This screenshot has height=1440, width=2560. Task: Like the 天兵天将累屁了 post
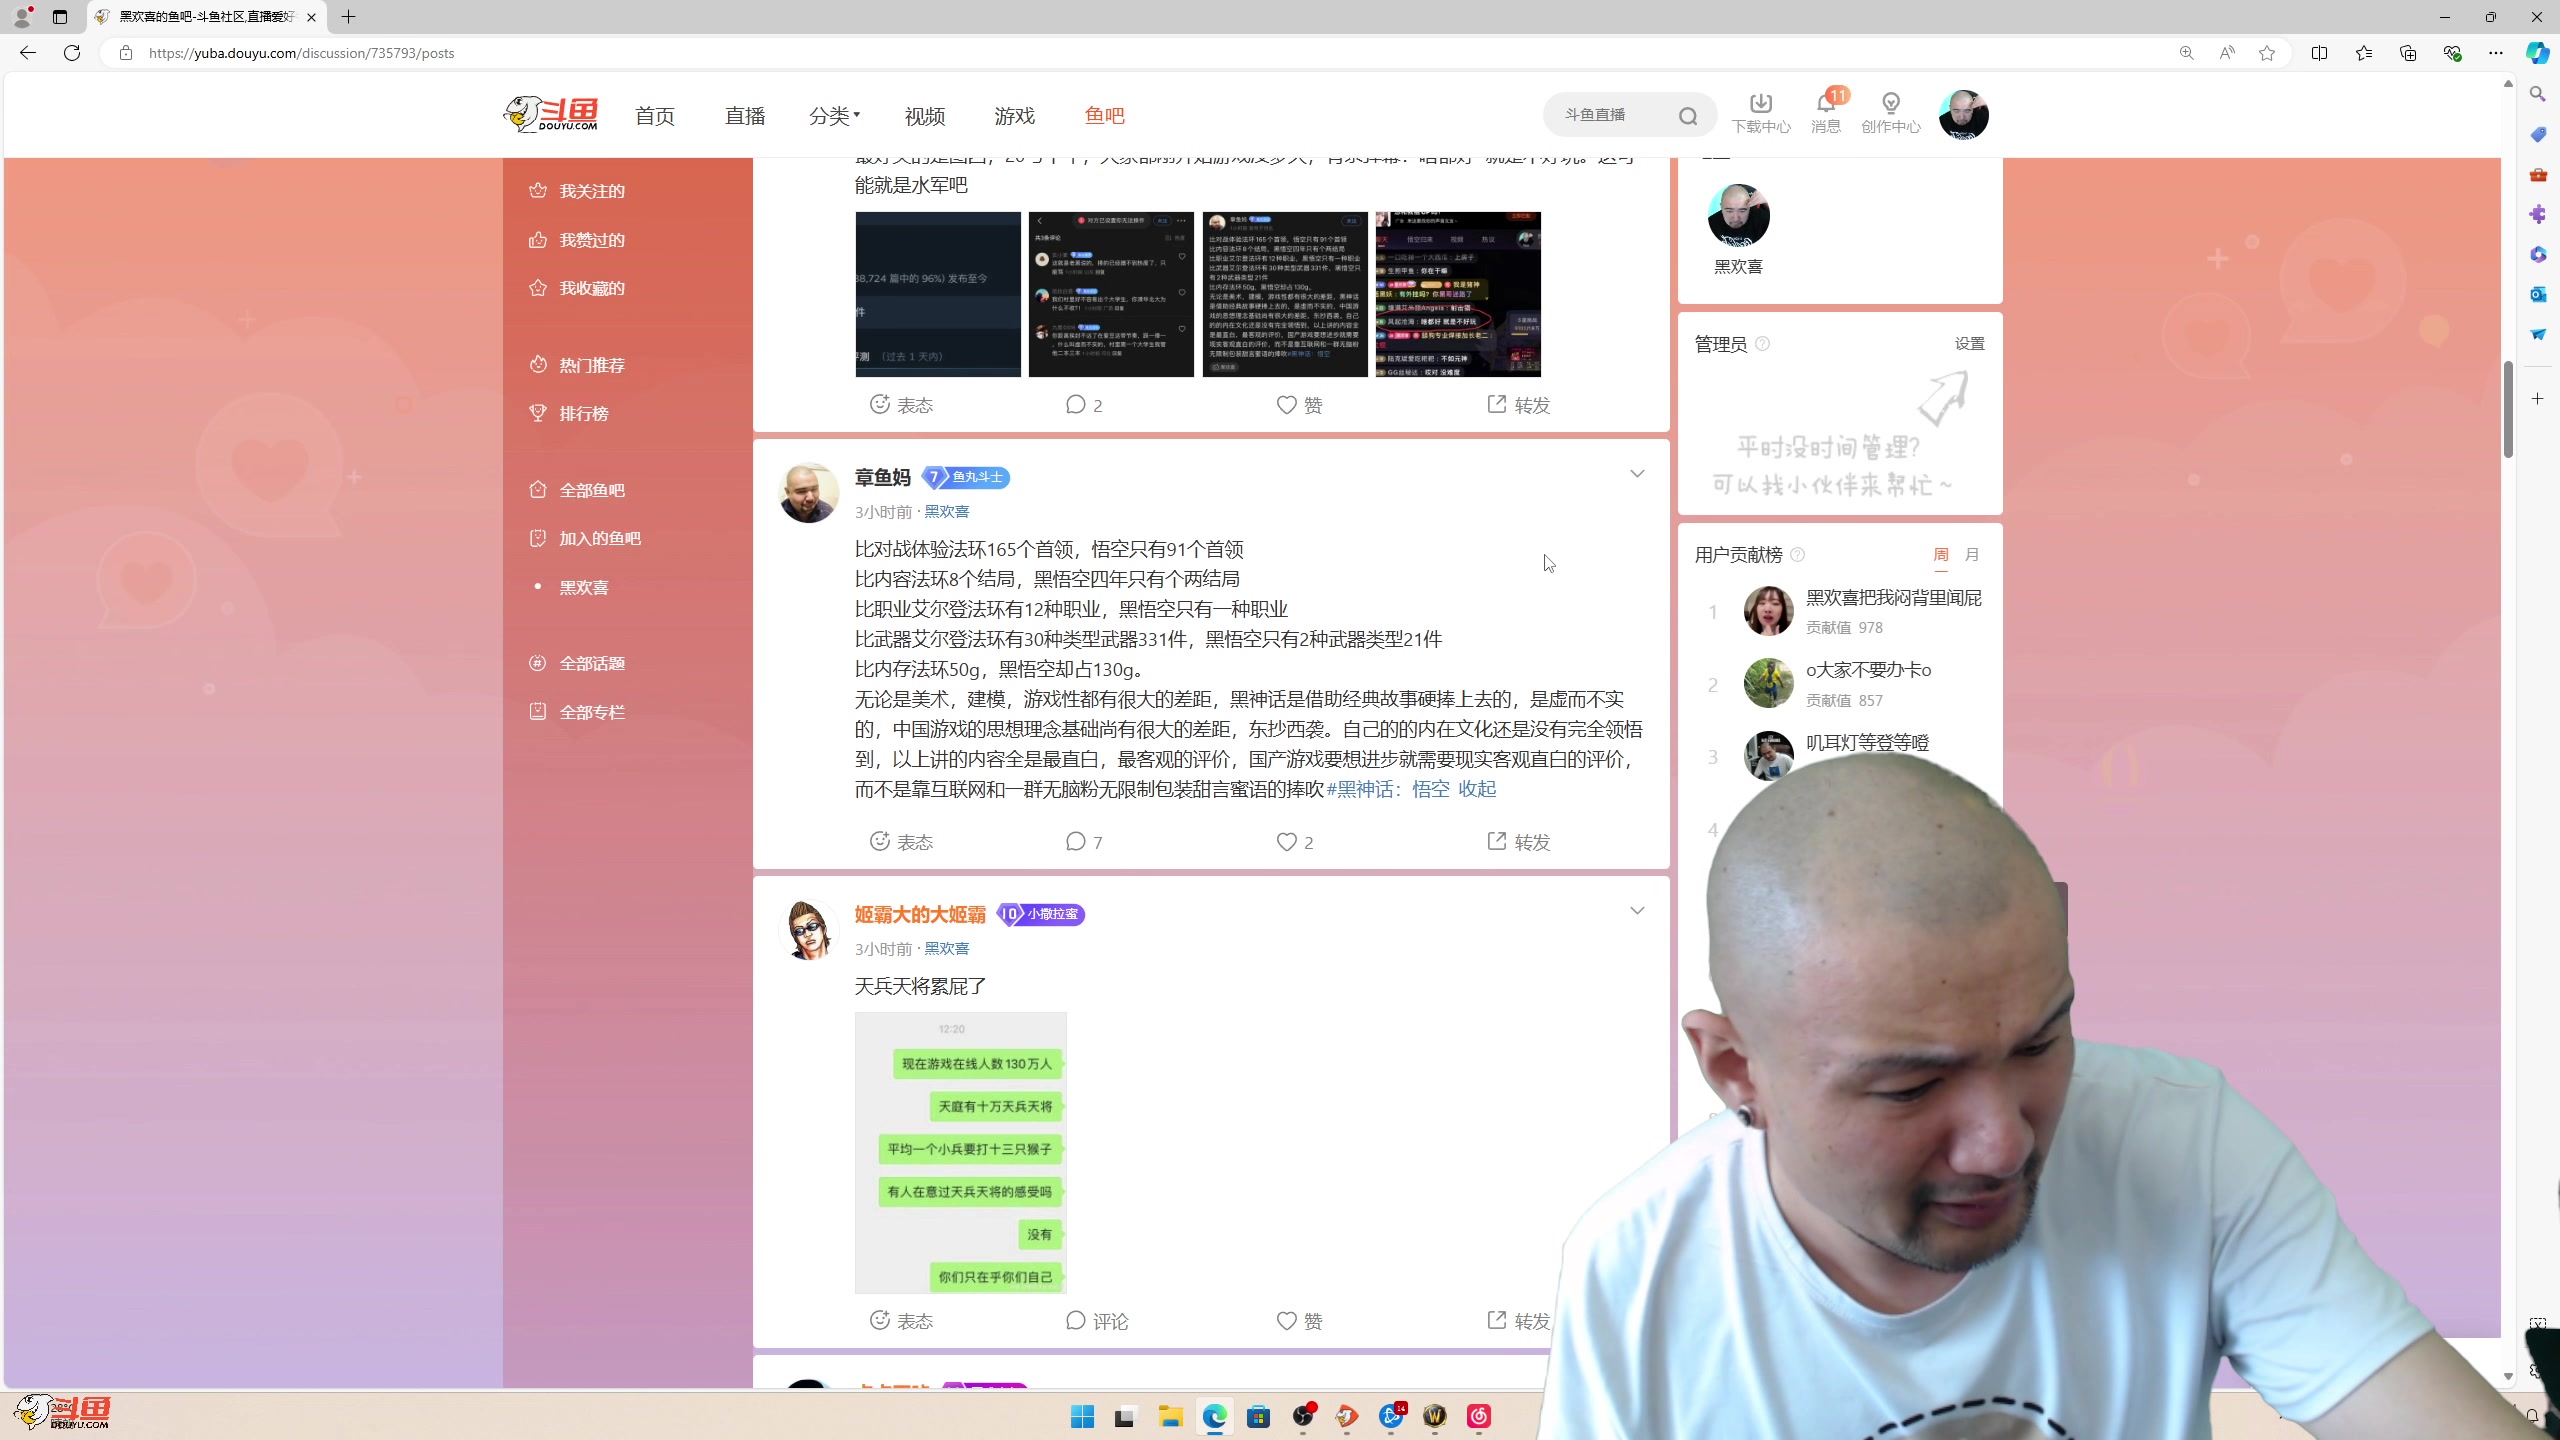(1300, 1321)
